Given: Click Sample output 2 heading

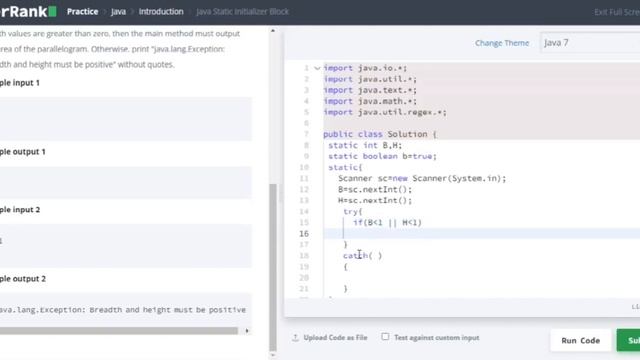Looking at the screenshot, I should (x=22, y=279).
